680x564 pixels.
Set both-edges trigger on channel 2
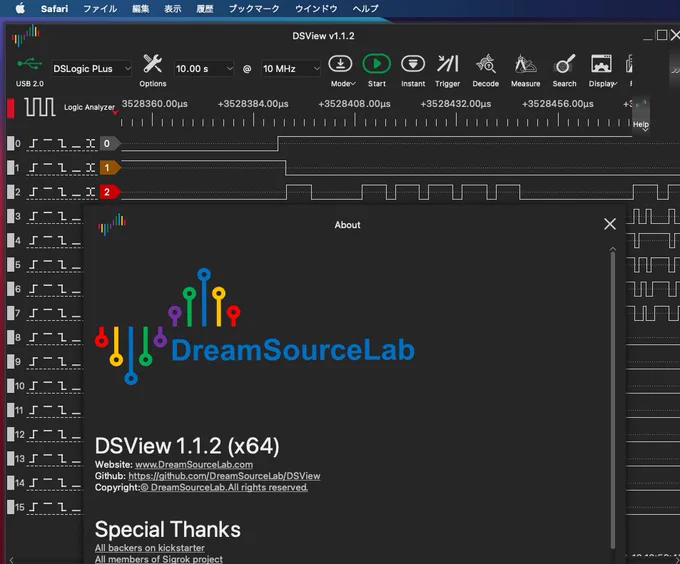[90, 192]
